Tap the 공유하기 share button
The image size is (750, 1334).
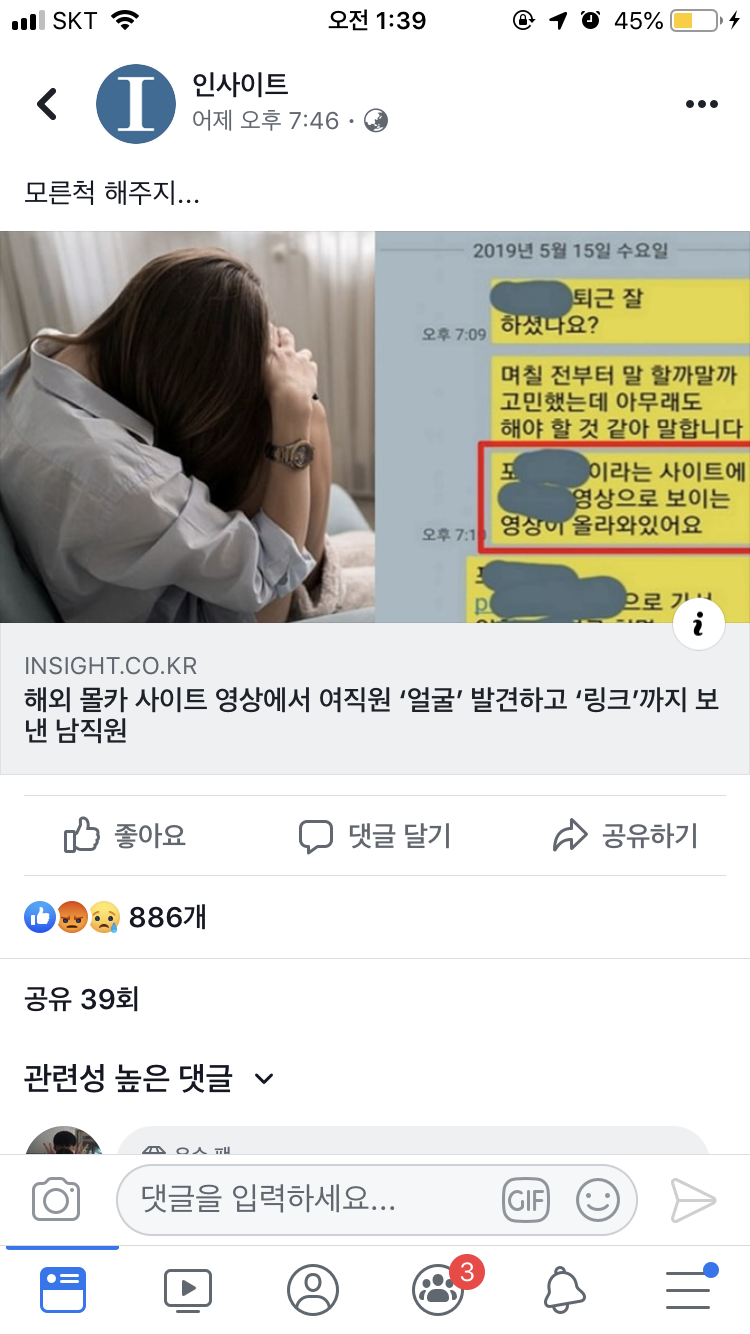626,835
